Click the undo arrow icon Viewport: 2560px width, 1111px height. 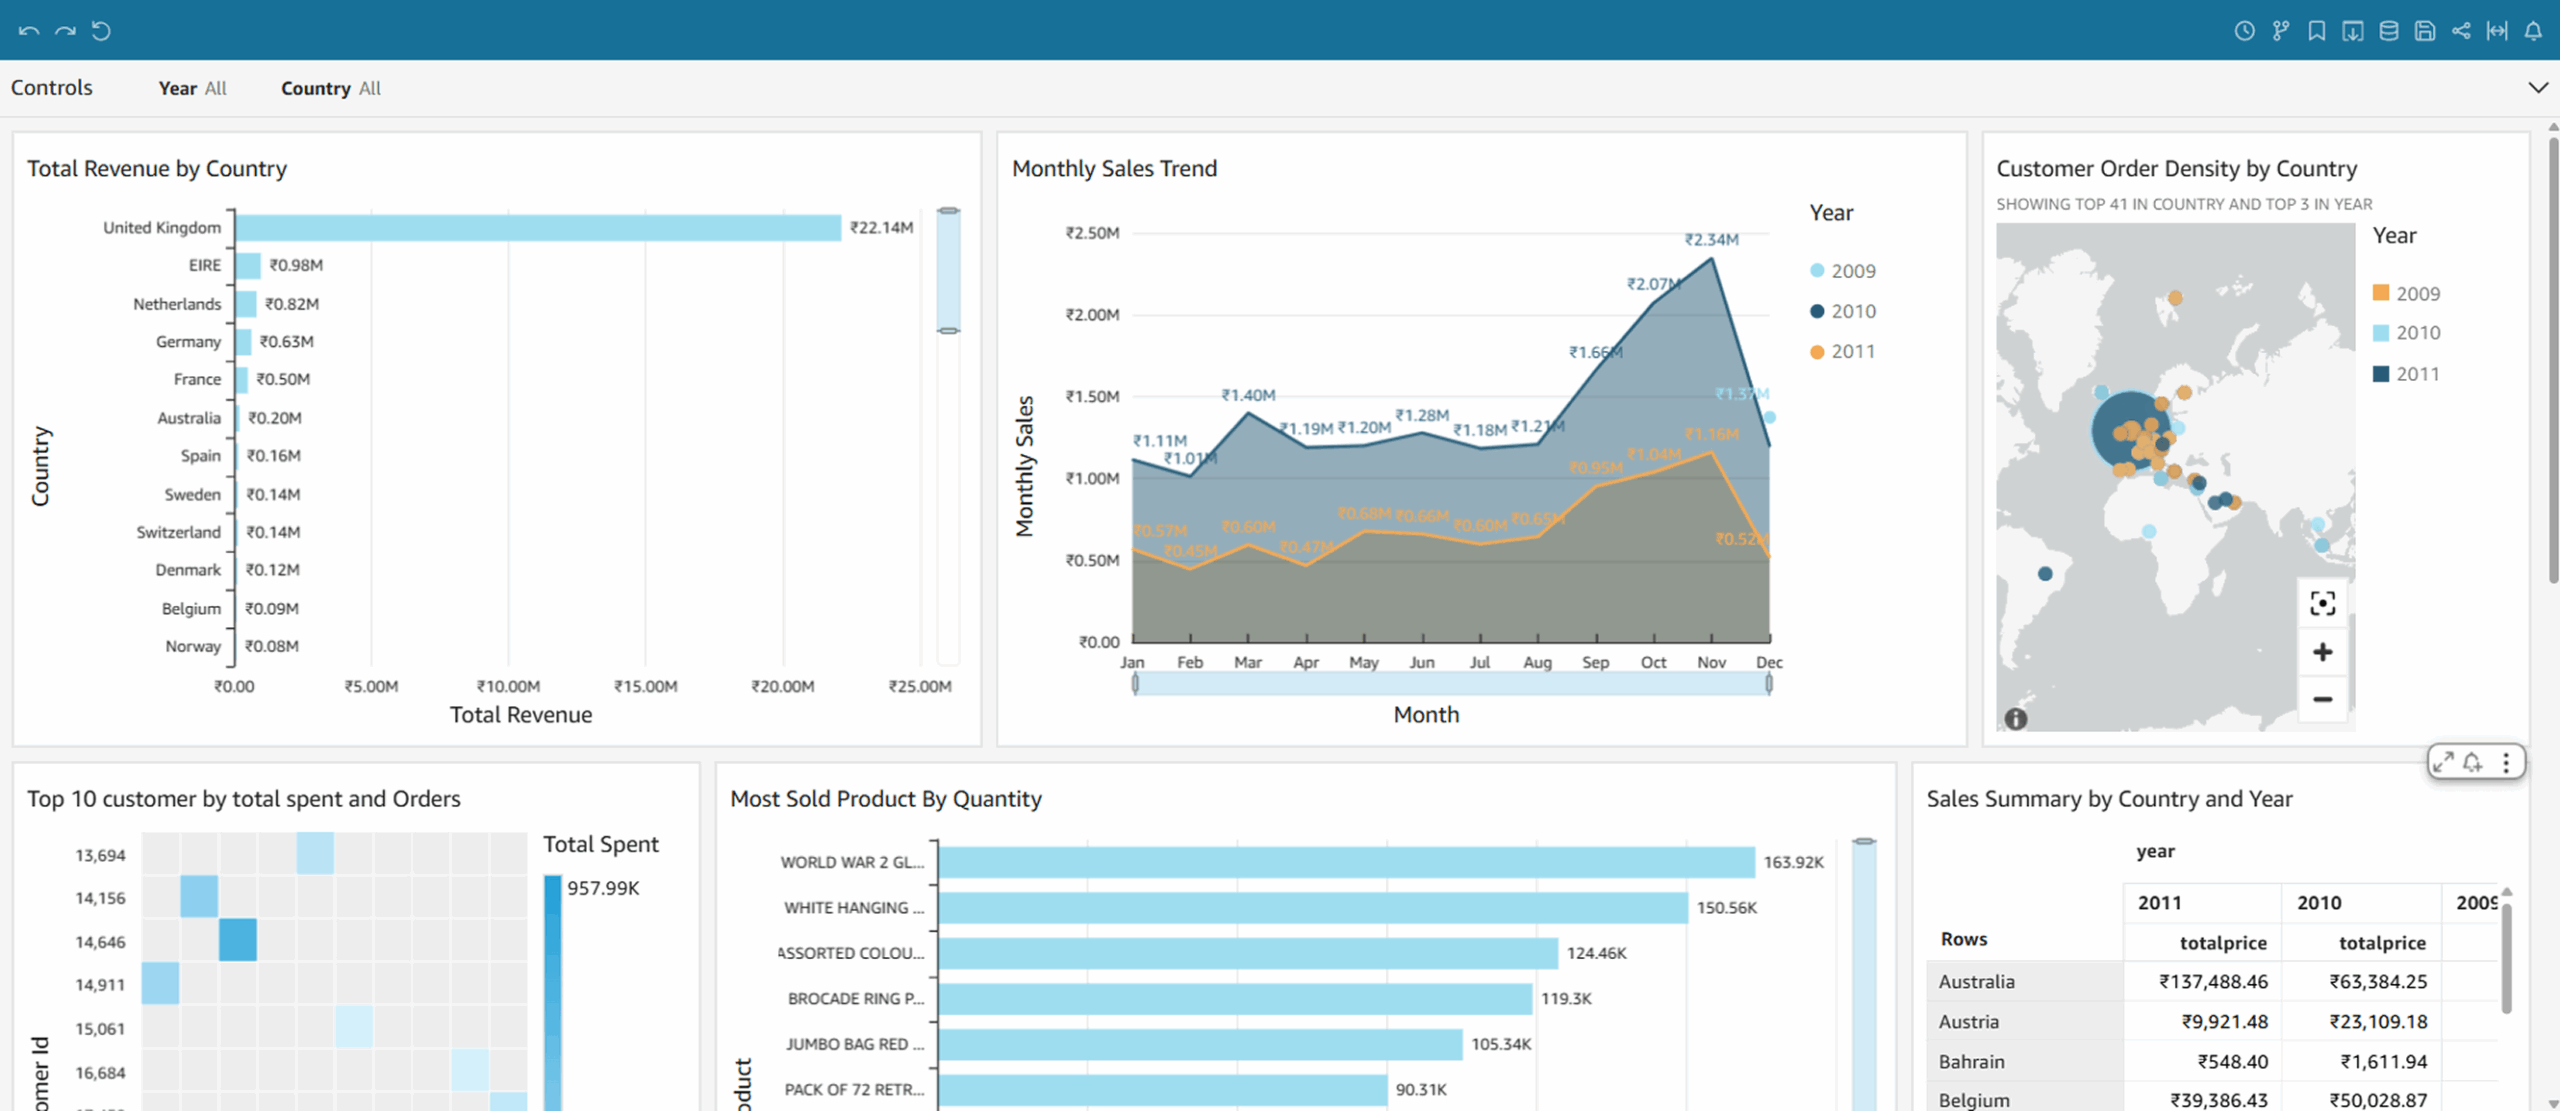pos(29,31)
